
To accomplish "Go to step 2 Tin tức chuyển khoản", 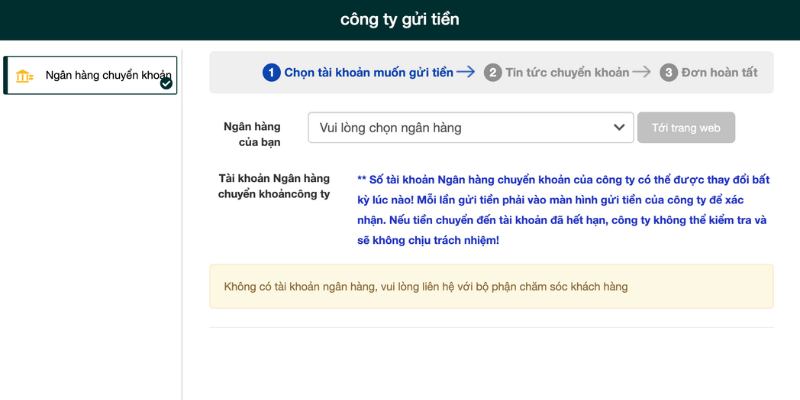I will (x=567, y=72).
